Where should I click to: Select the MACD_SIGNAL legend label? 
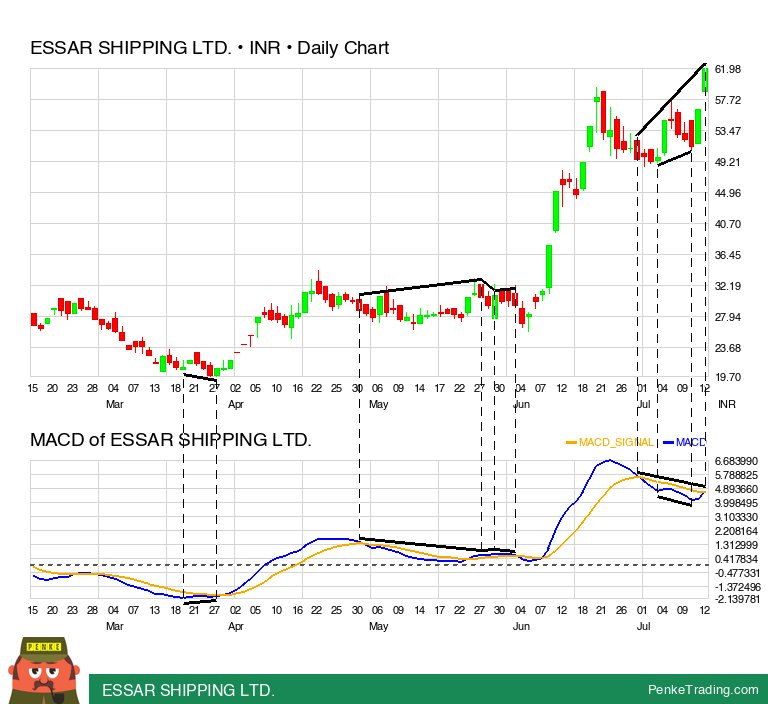pos(616,442)
